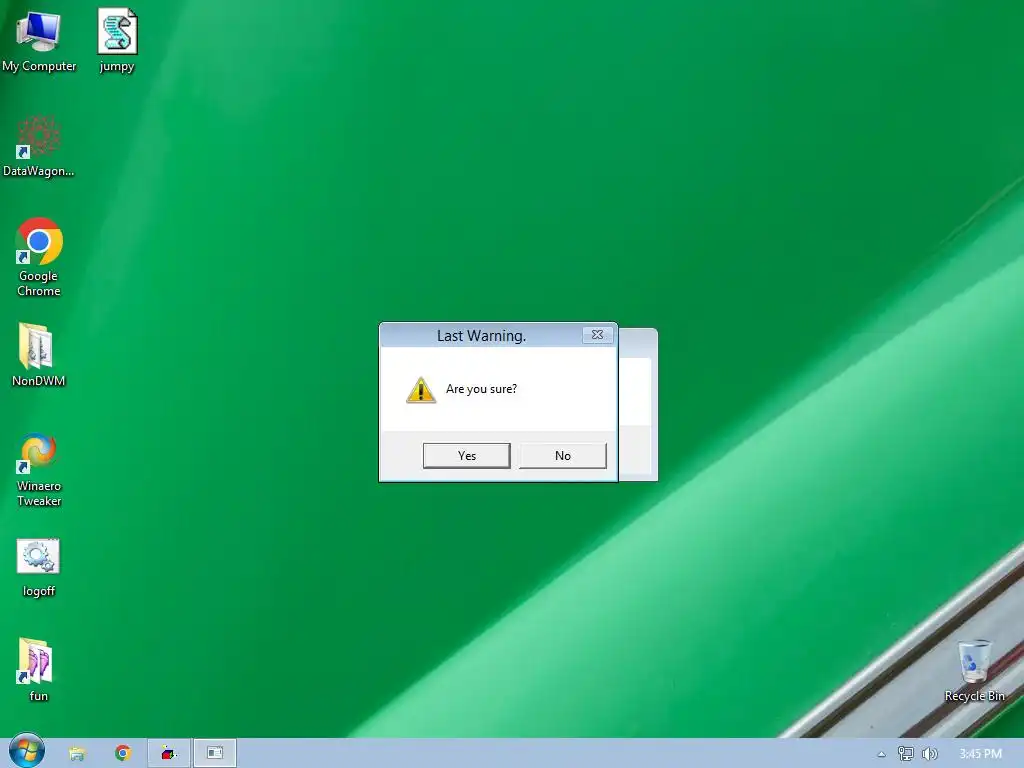Select the Recycle Bin icon
1024x768 pixels.
974,670
